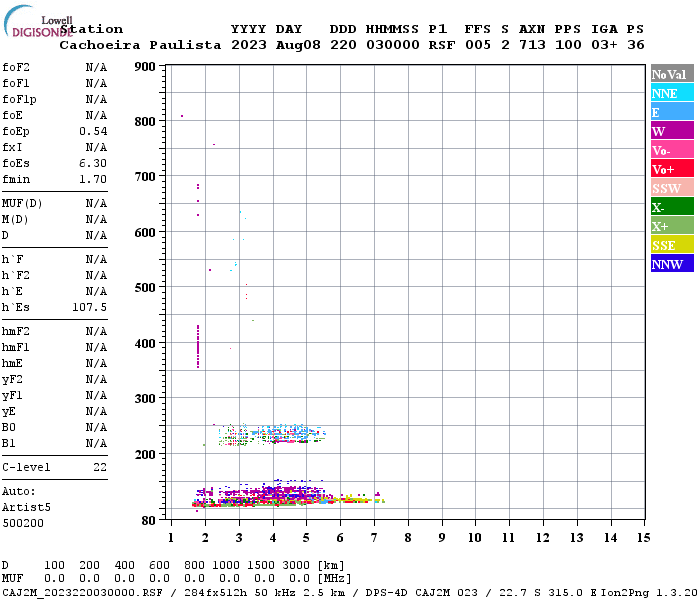This screenshot has width=700, height=600.
Task: Click the 3000 km distance value
Action: click(x=296, y=566)
